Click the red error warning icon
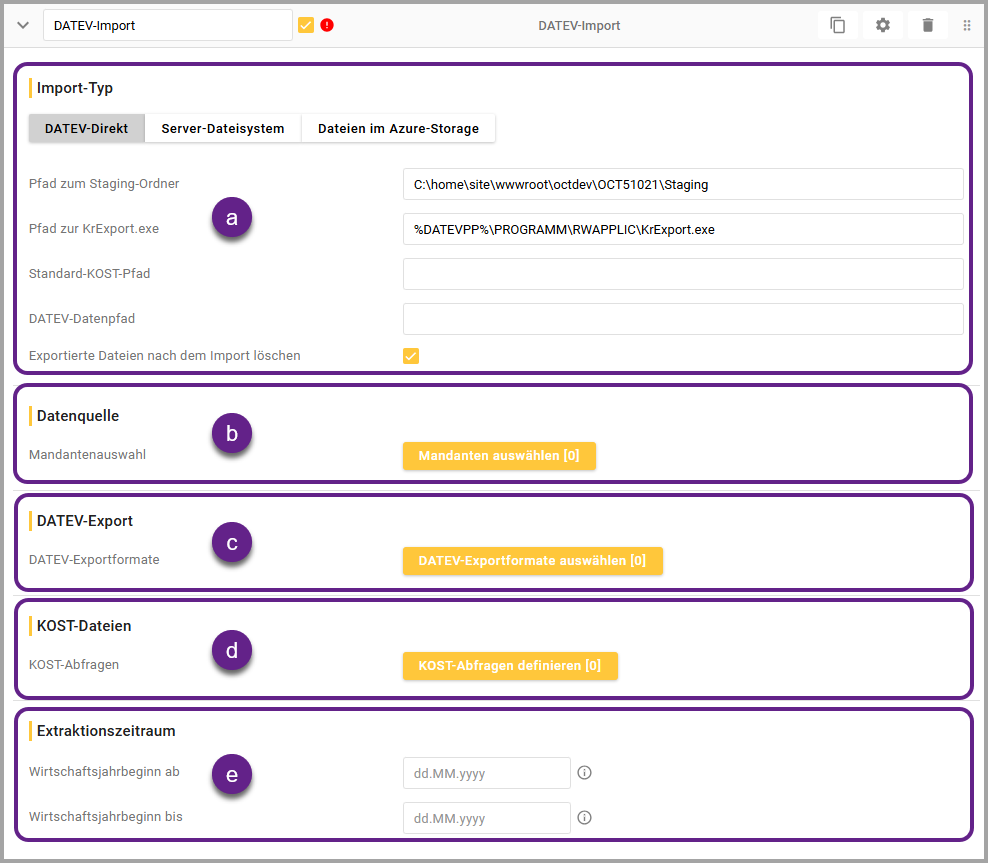This screenshot has height=863, width=988. (327, 25)
